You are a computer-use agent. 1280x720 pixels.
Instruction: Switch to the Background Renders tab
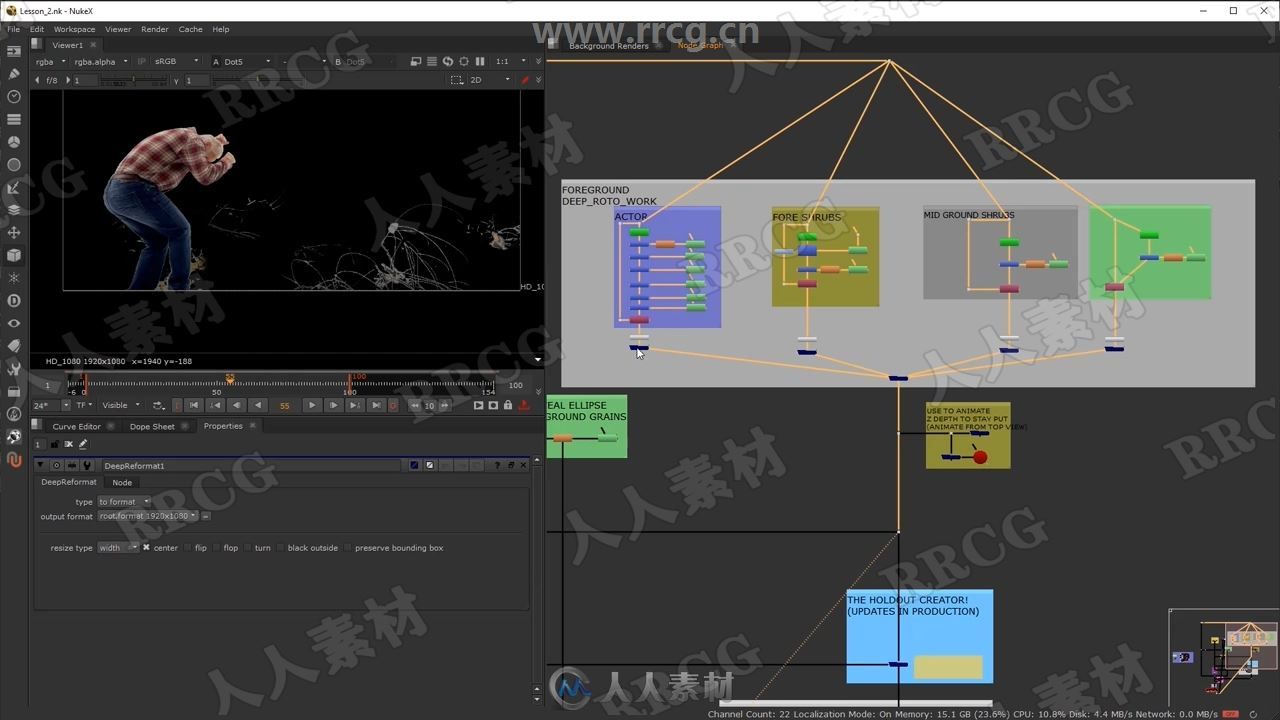(x=608, y=45)
